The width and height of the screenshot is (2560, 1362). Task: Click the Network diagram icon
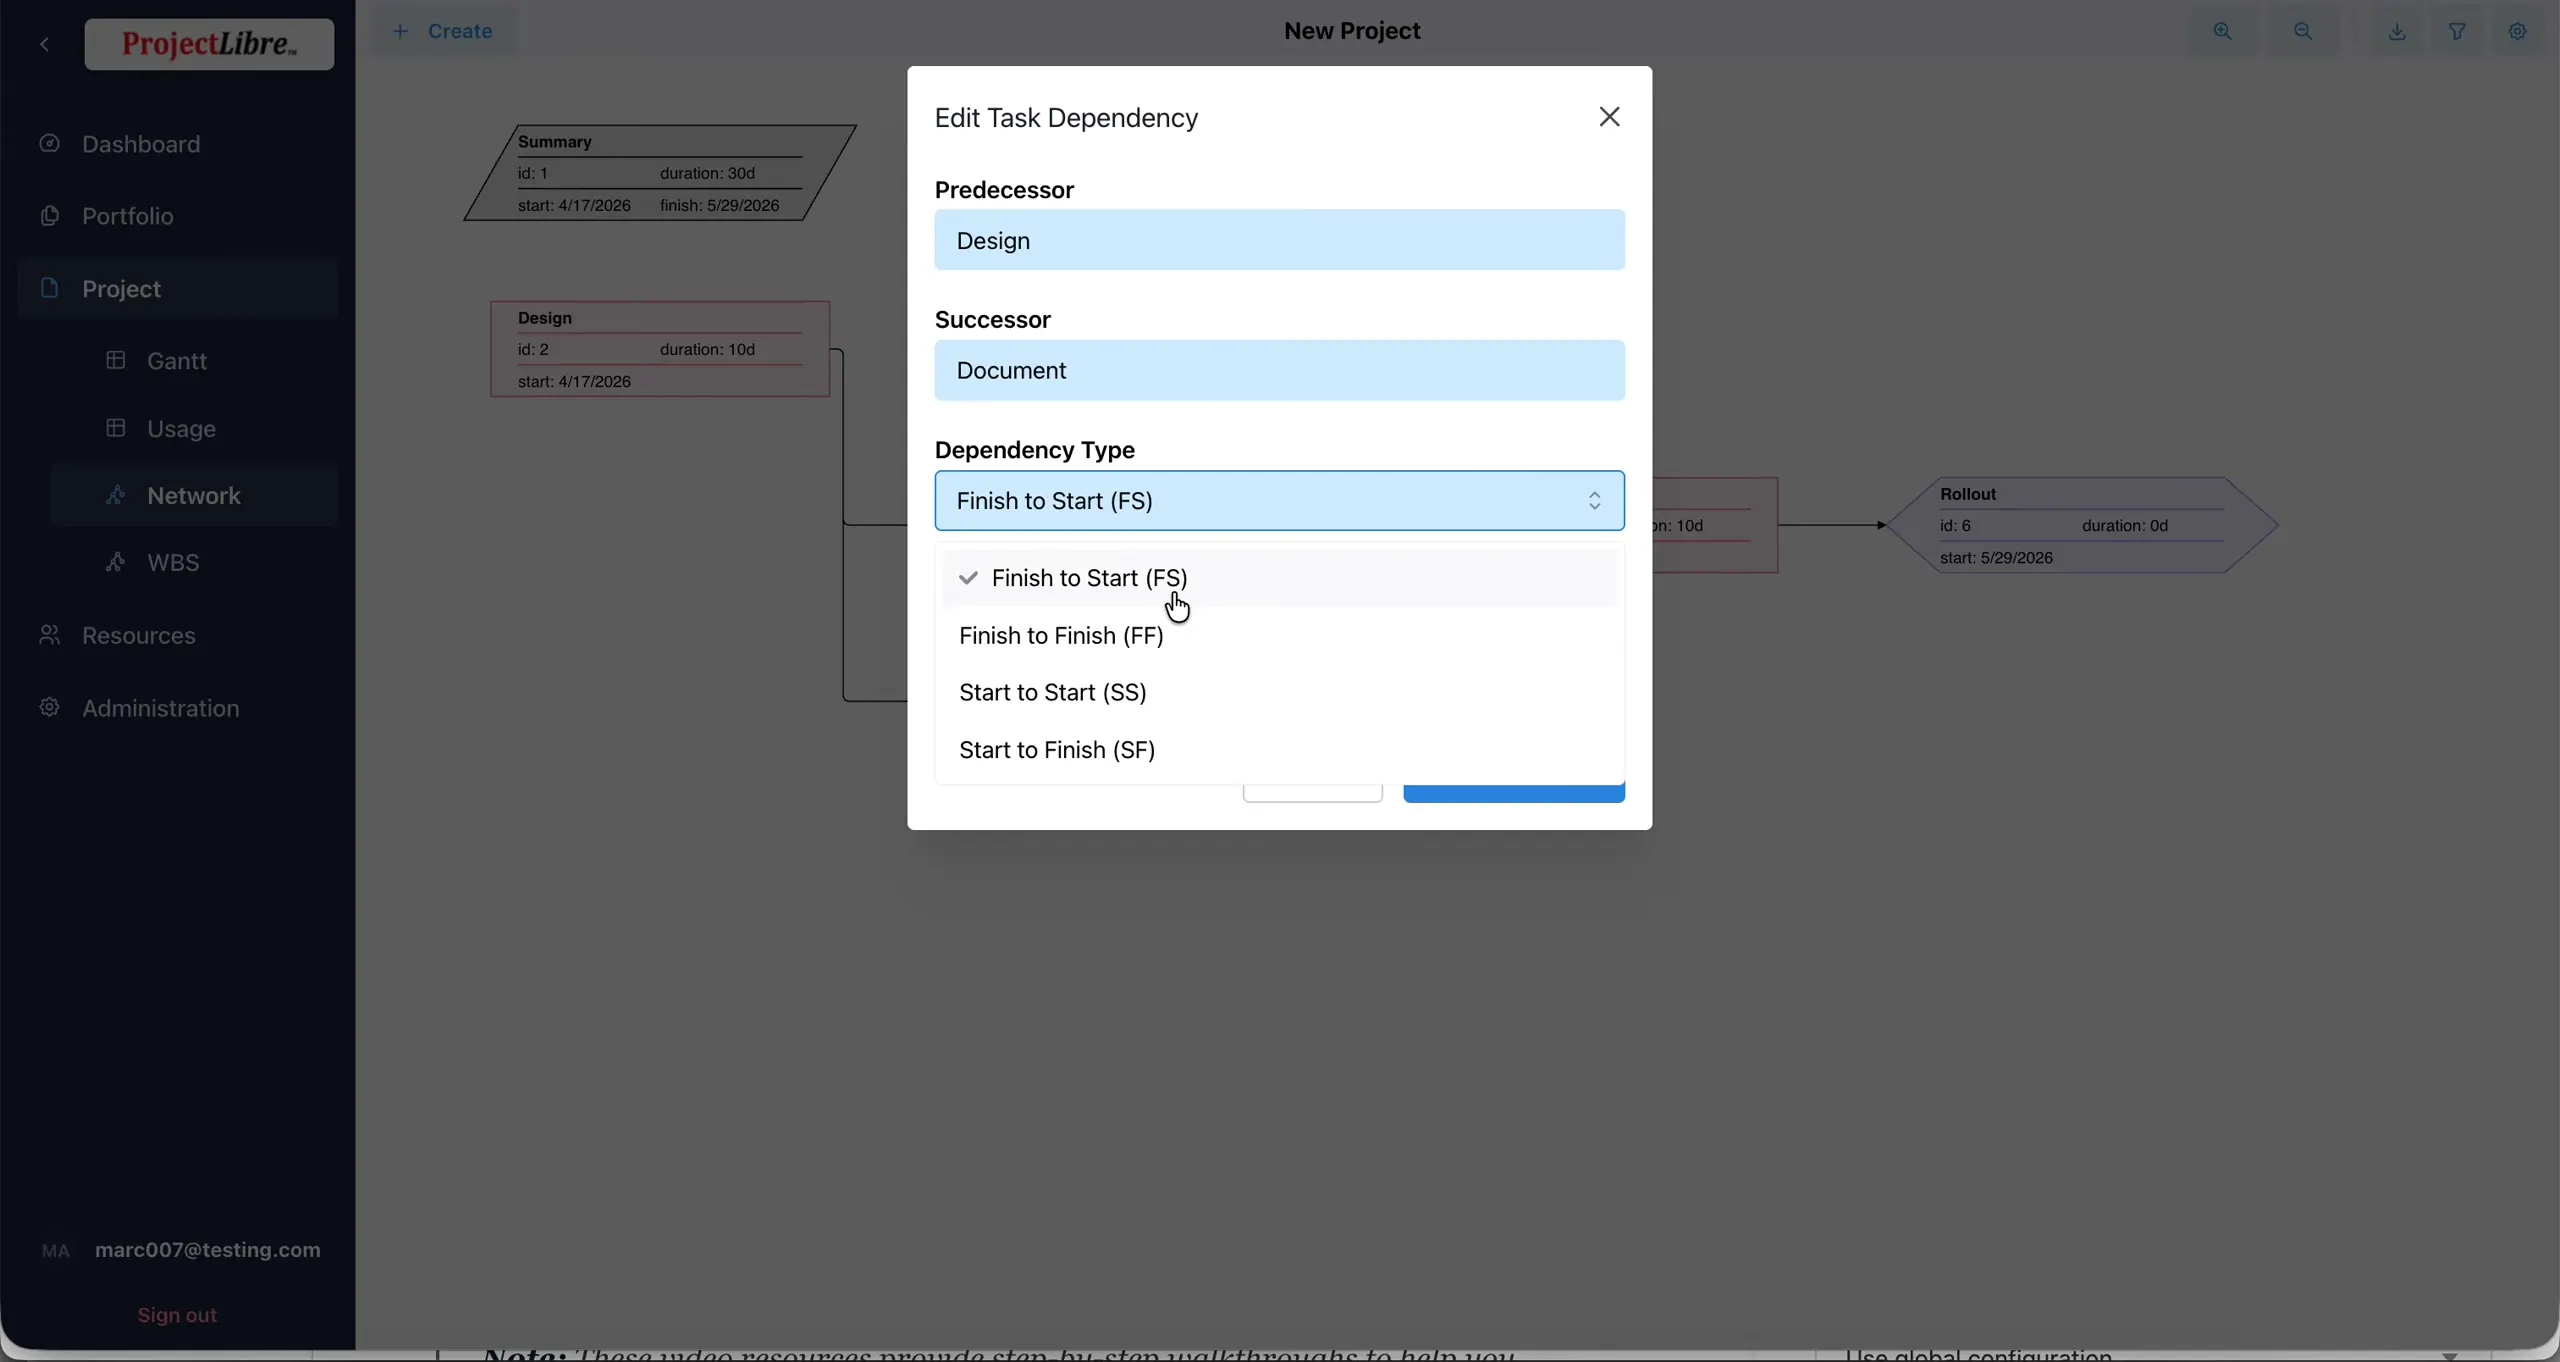[116, 495]
